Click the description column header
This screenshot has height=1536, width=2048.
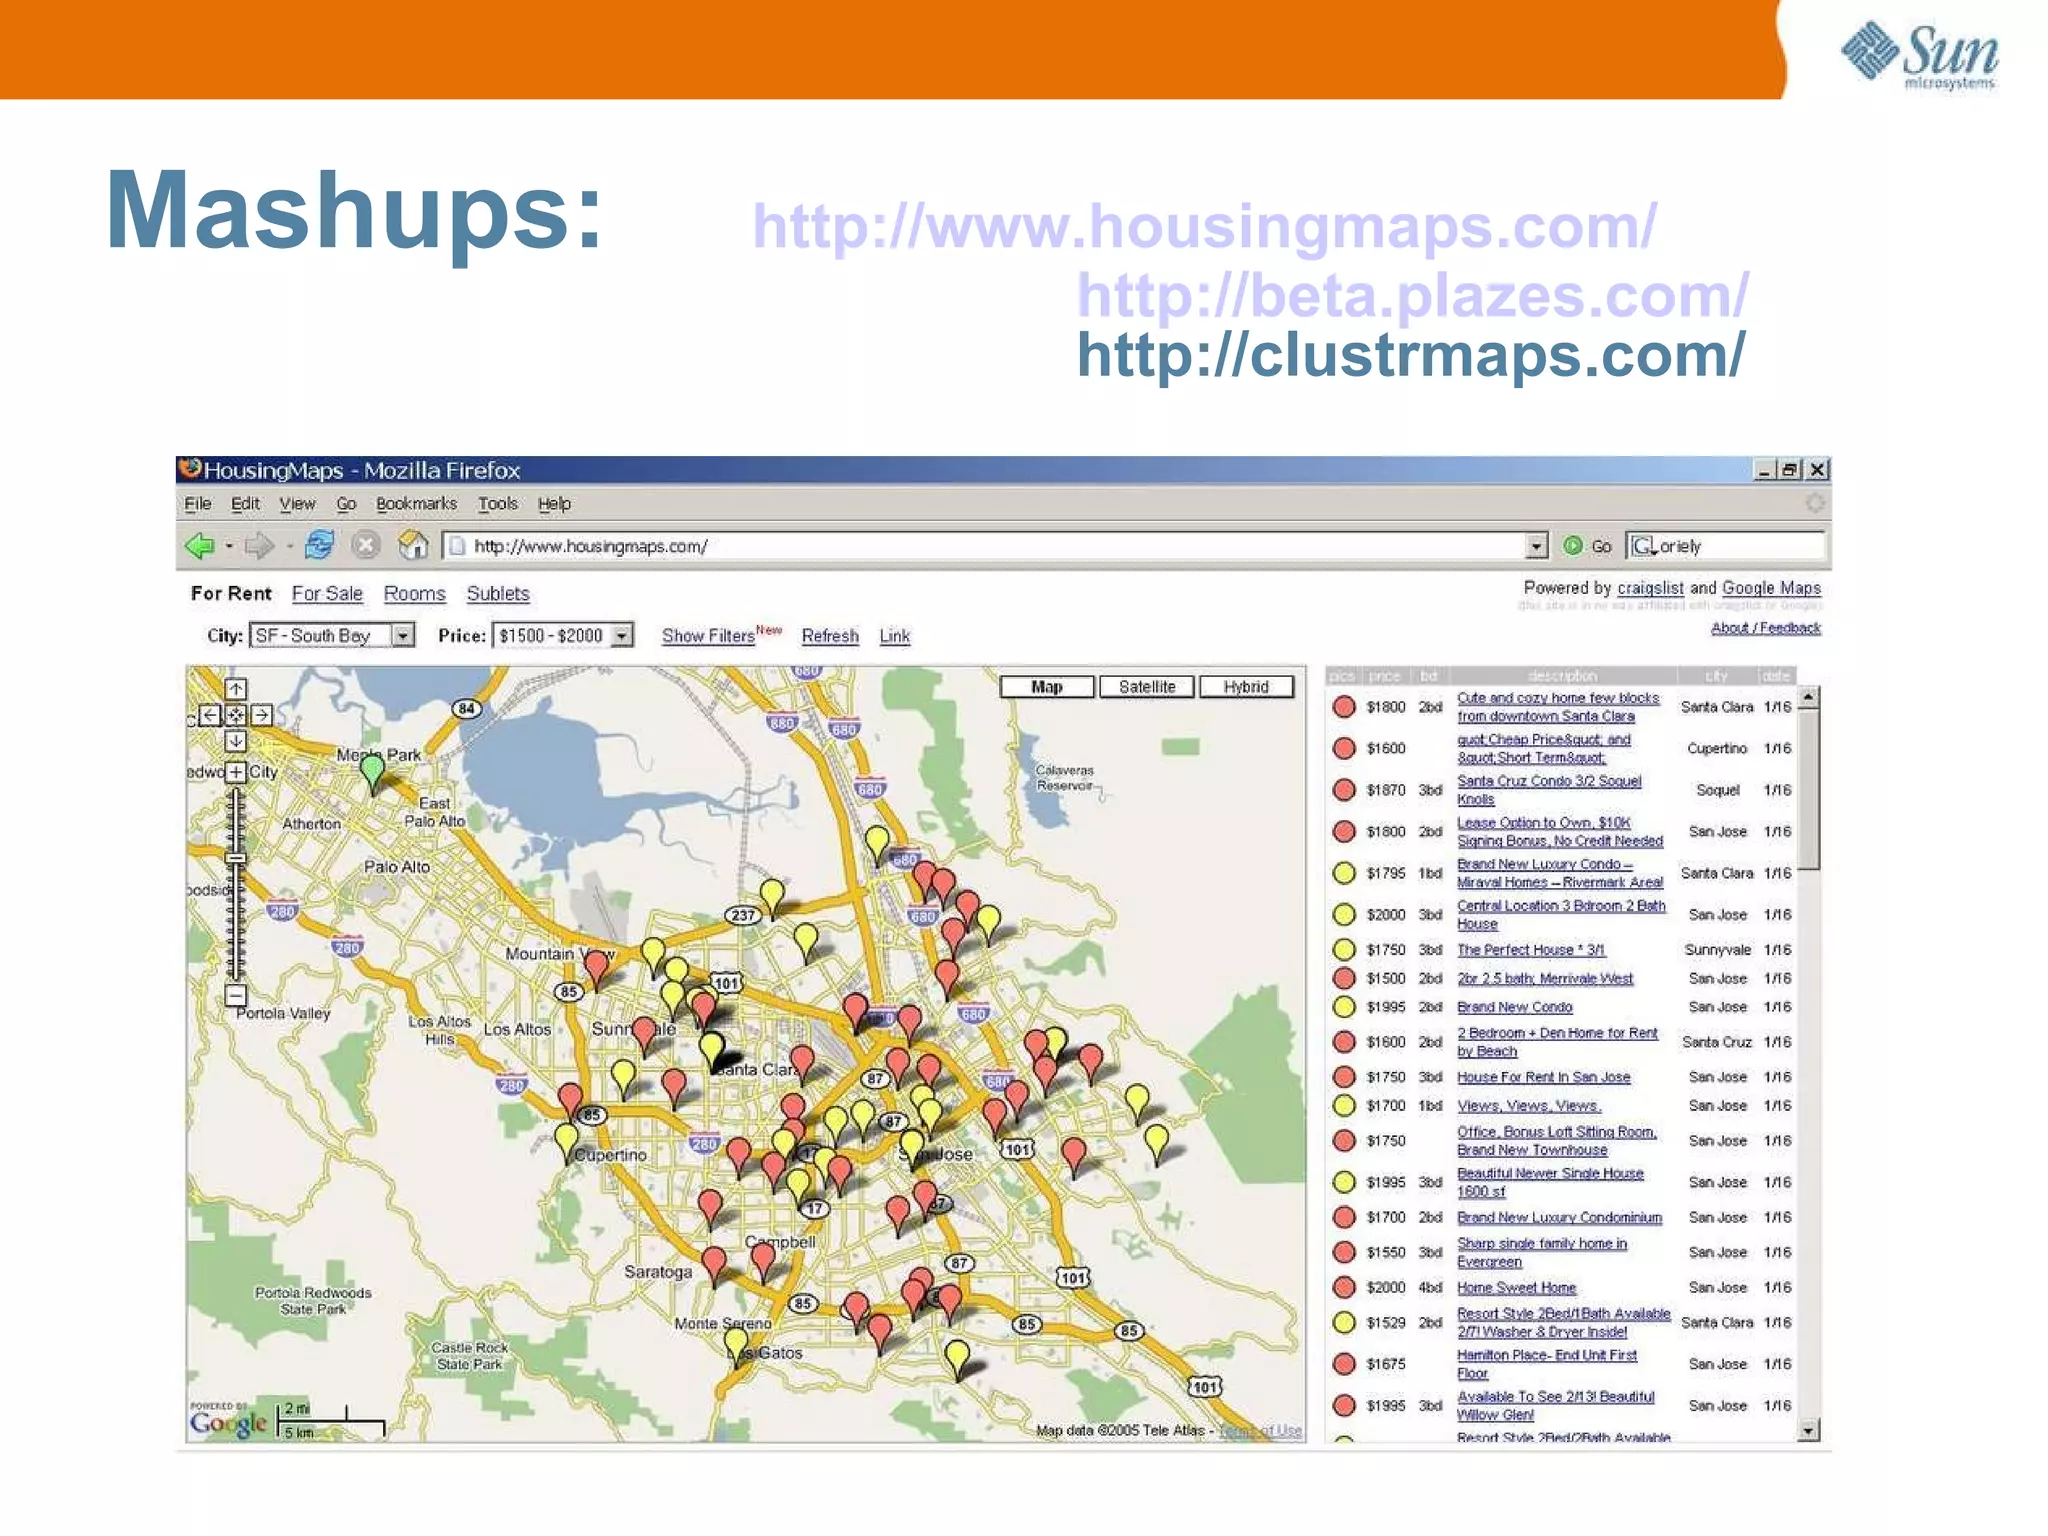tap(1562, 676)
